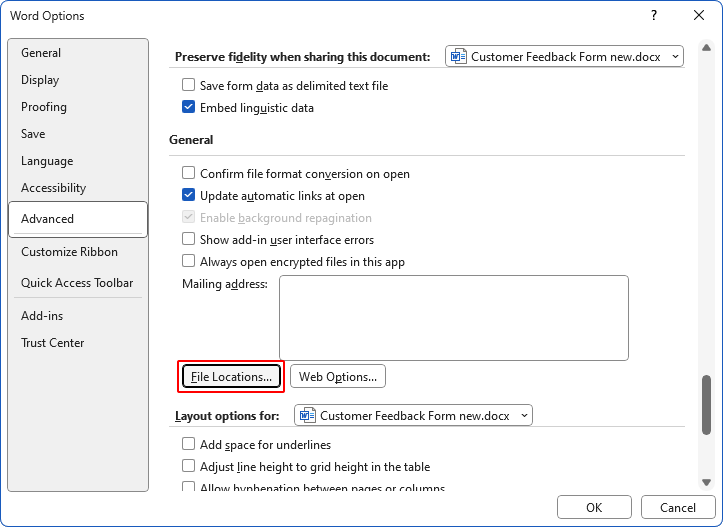This screenshot has height=527, width=723.
Task: Click Word document icon in Layout options dropdown
Action: (x=308, y=415)
